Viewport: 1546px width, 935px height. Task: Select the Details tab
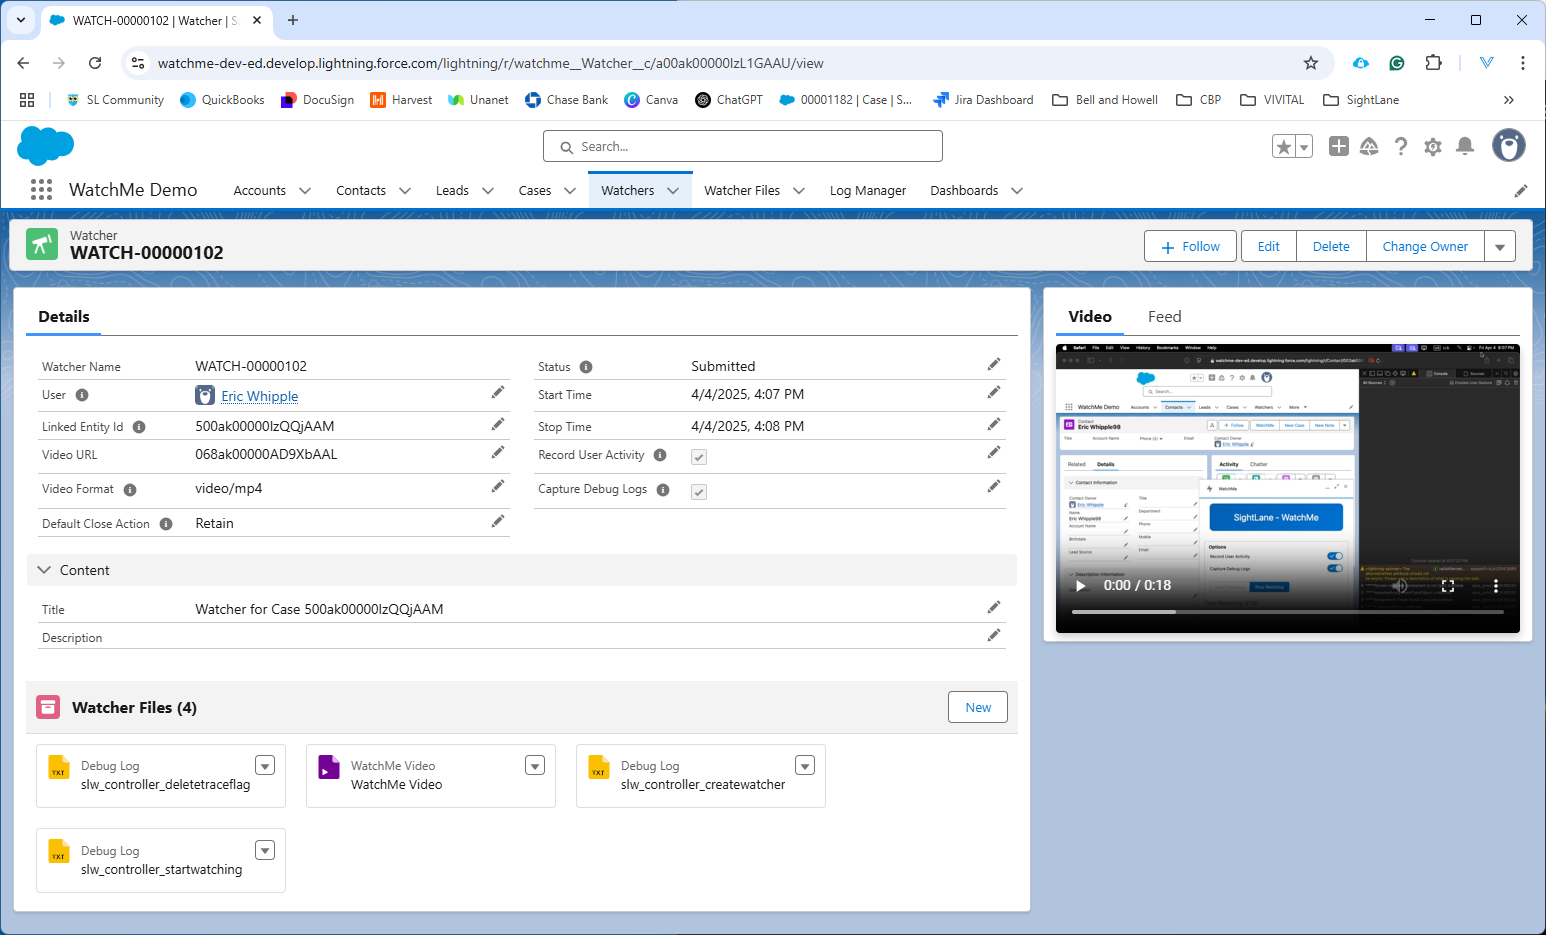(64, 317)
